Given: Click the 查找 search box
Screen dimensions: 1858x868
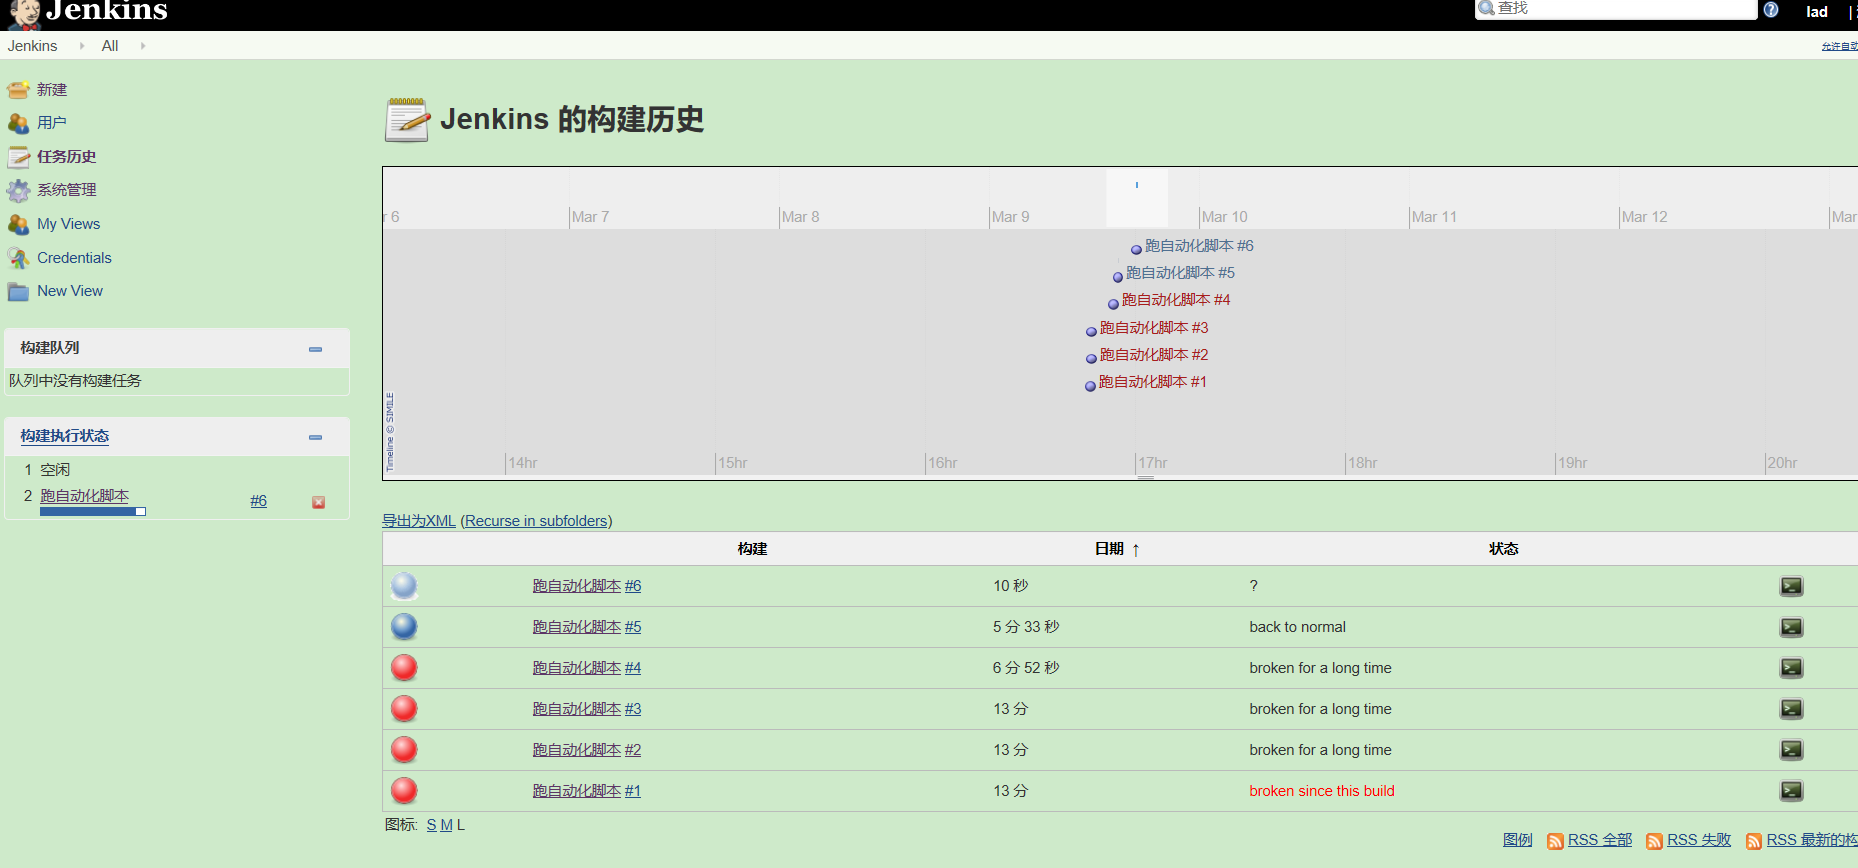Looking at the screenshot, I should (x=1616, y=9).
